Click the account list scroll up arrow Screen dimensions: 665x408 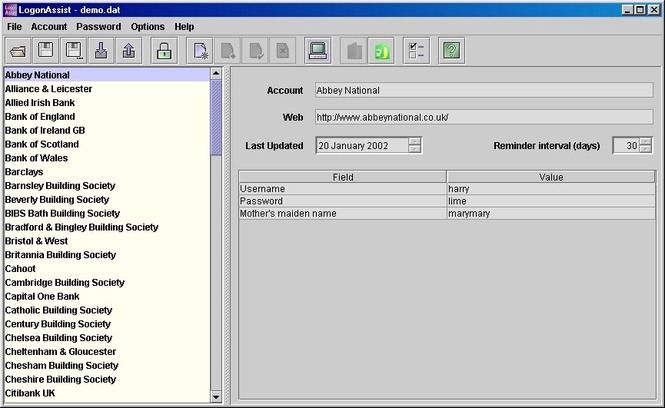pyautogui.click(x=216, y=74)
